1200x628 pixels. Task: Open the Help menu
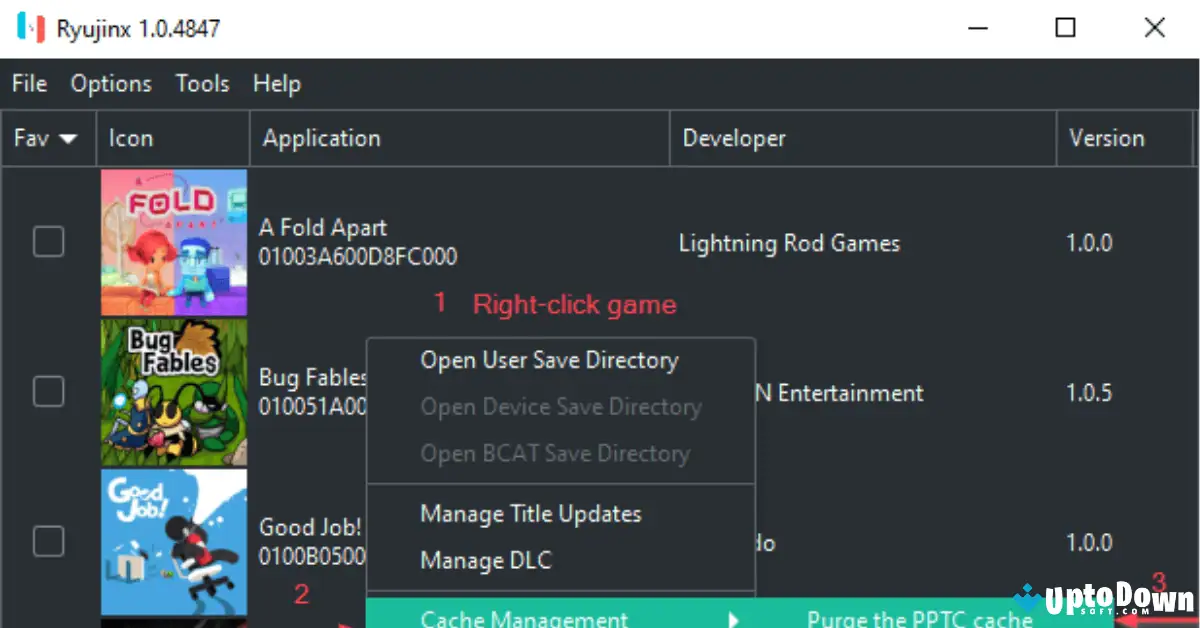click(x=276, y=84)
